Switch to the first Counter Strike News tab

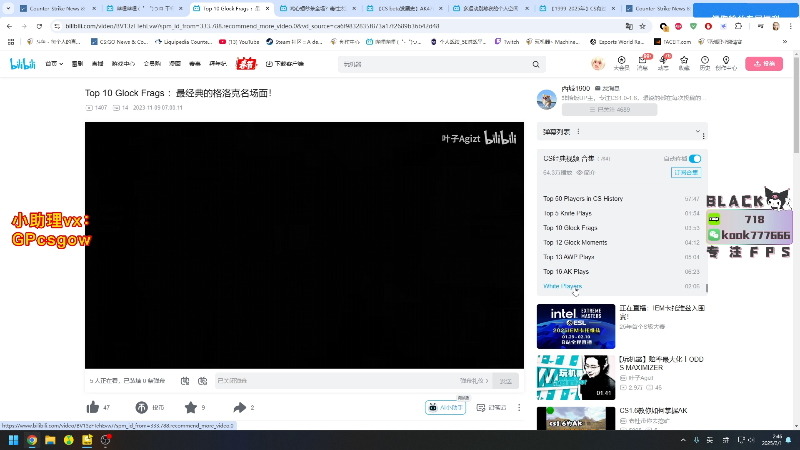click(x=57, y=9)
